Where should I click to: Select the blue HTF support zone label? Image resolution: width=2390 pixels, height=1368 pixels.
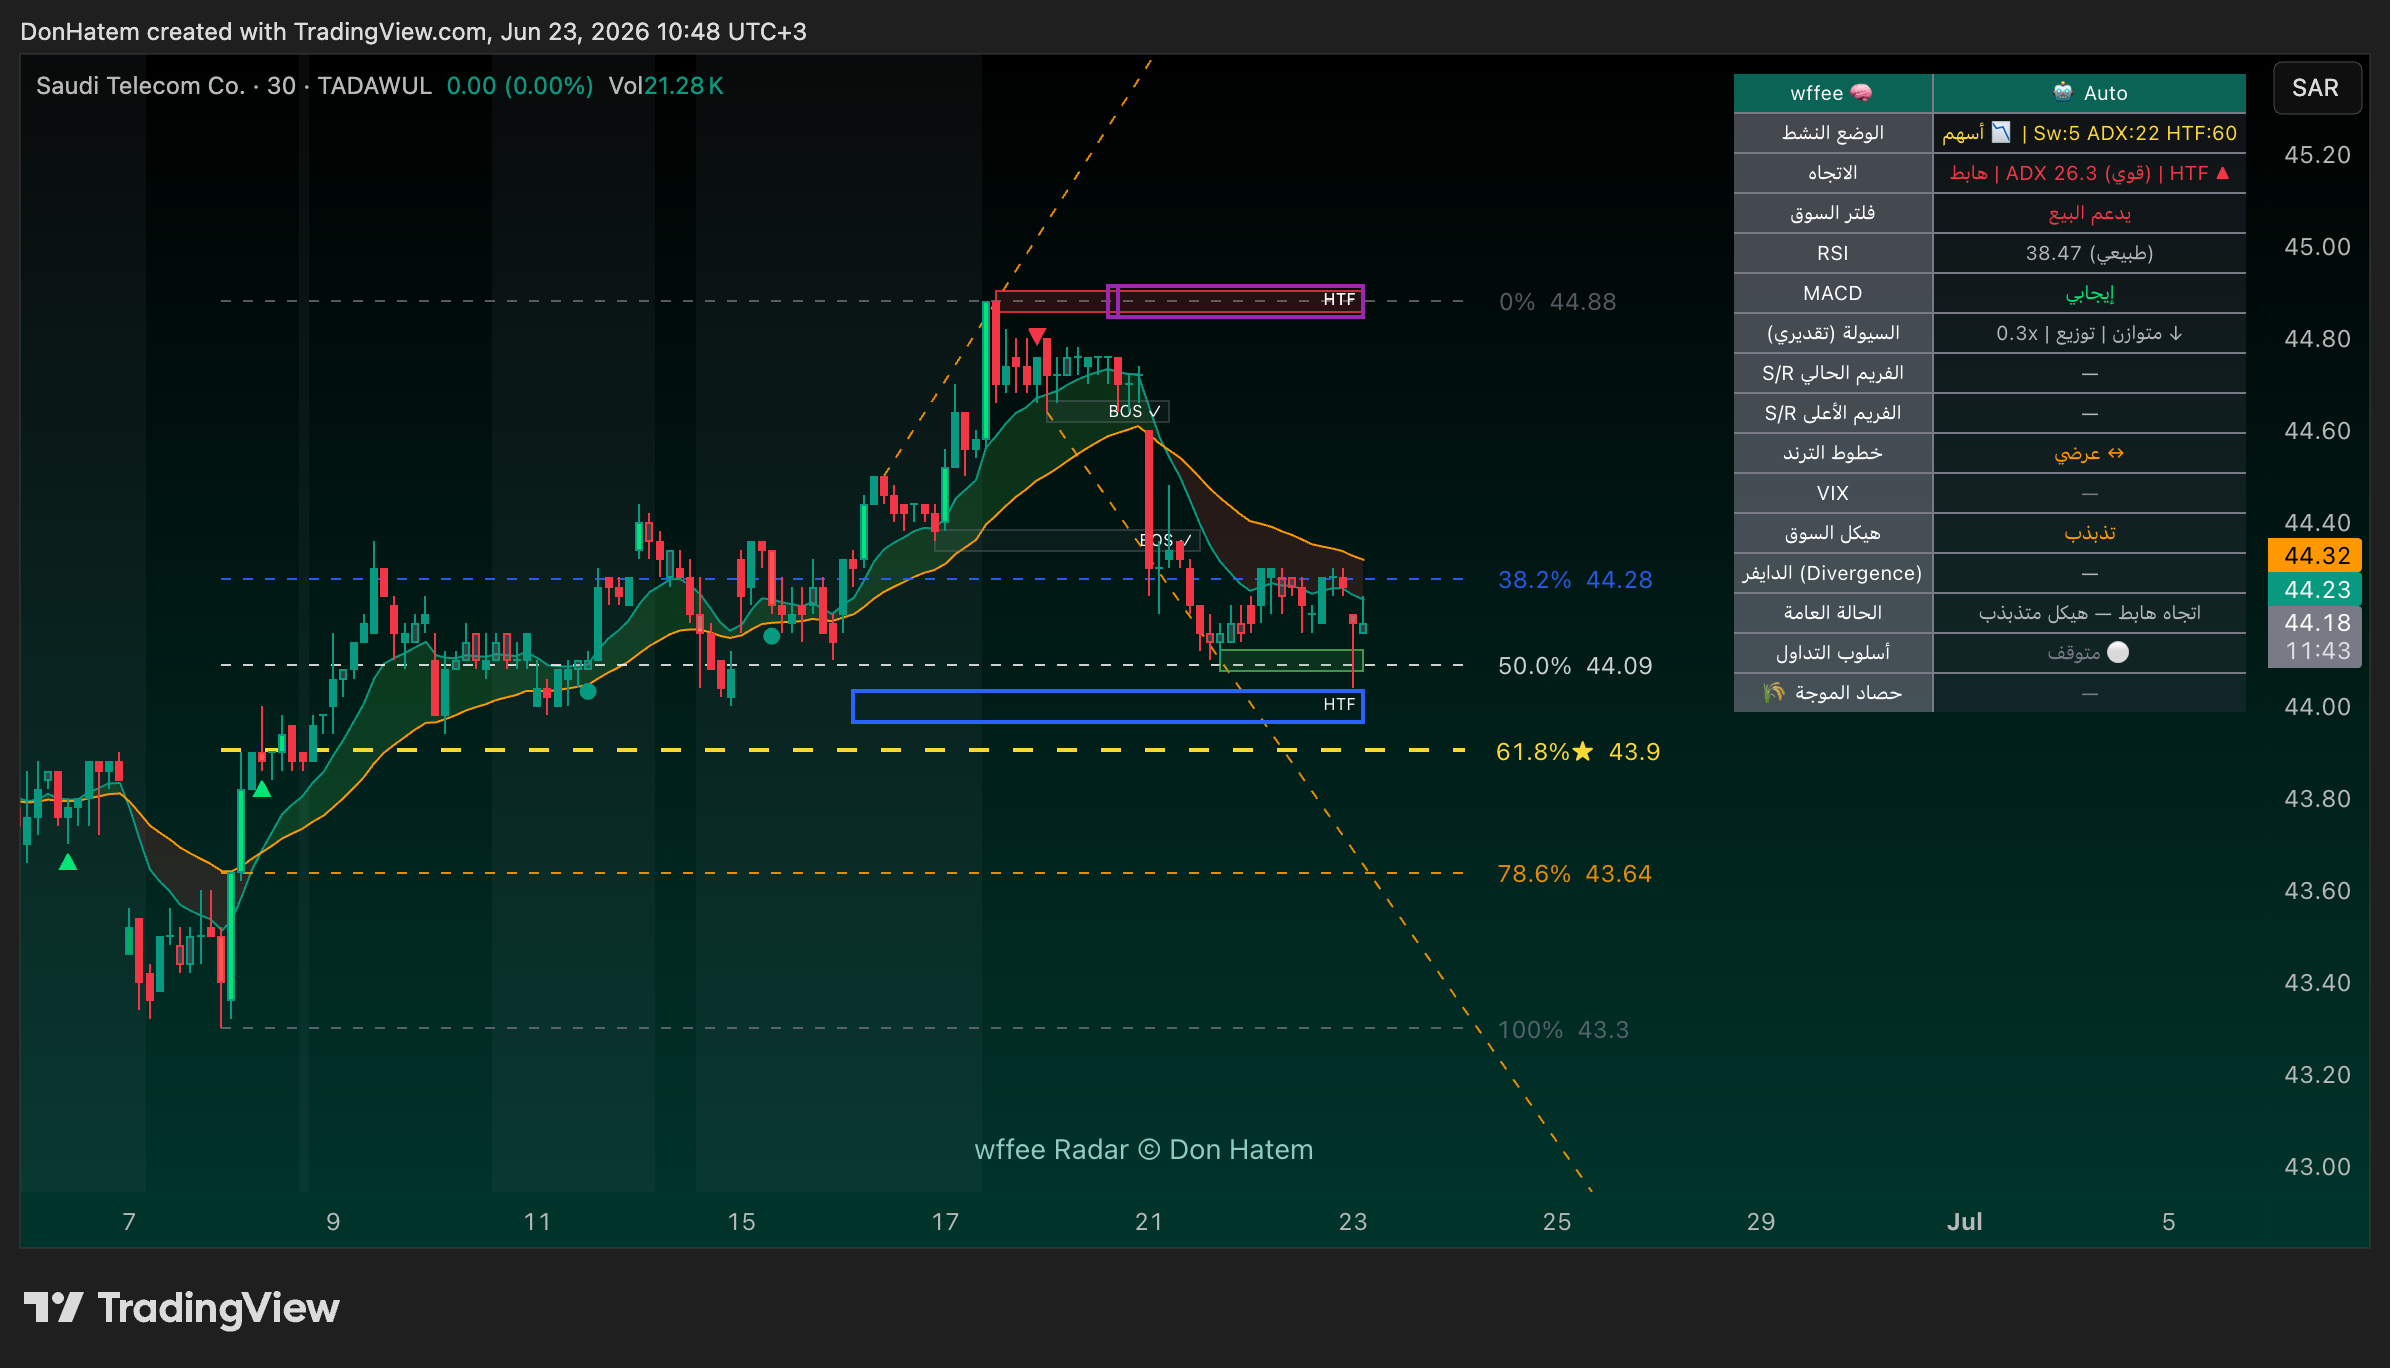1339,705
